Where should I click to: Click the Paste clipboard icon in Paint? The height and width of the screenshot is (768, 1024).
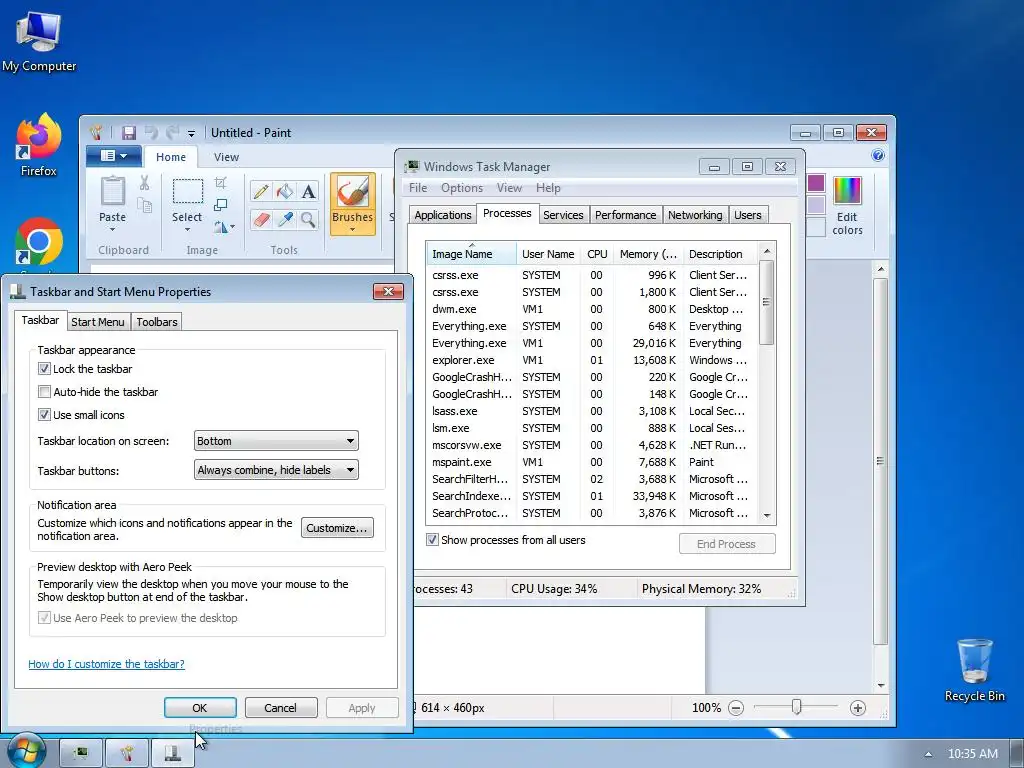(x=112, y=191)
